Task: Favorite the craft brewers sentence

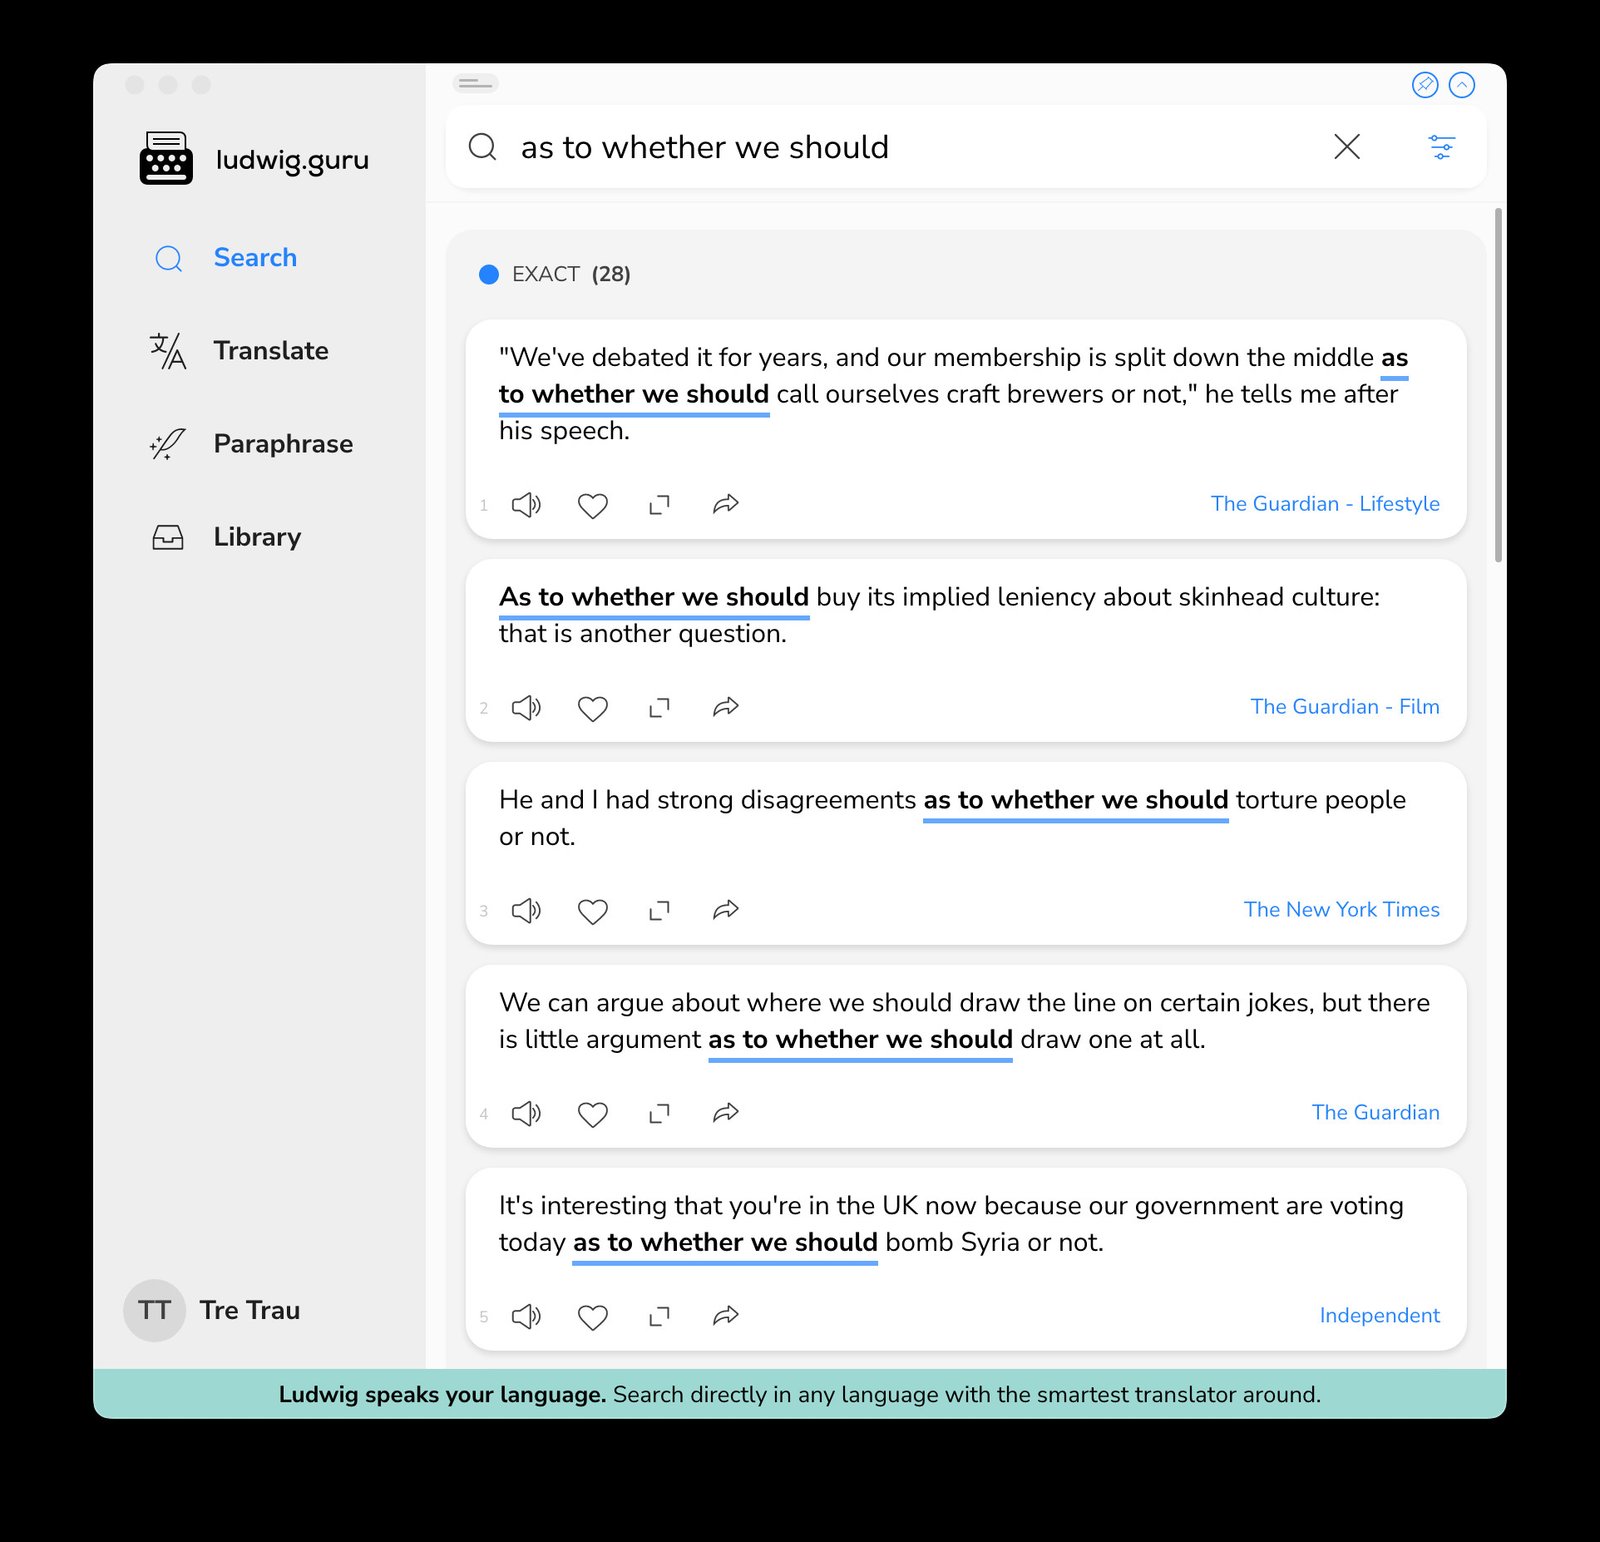Action: tap(593, 506)
